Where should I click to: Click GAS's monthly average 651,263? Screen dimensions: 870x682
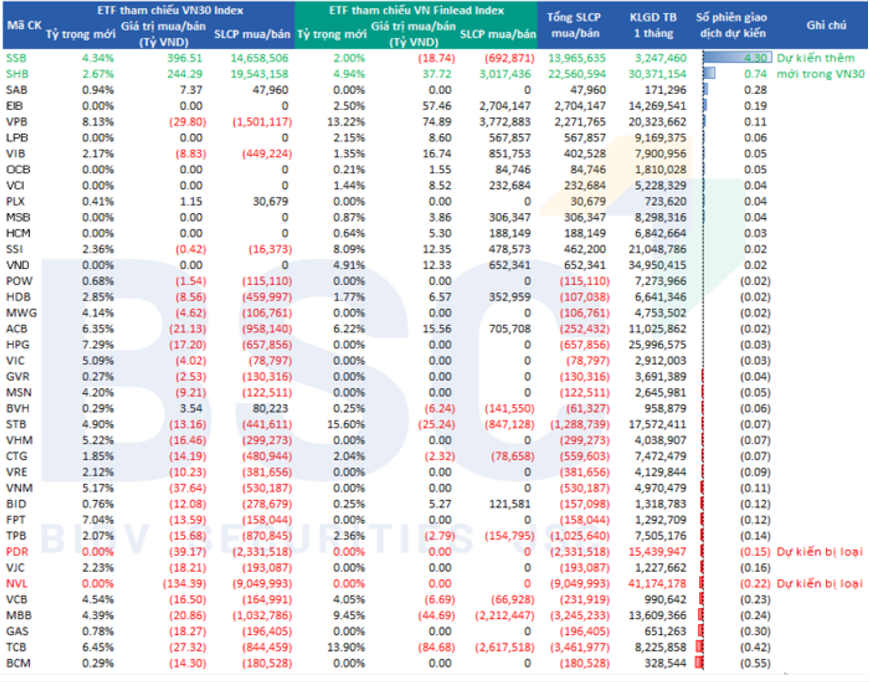664,632
